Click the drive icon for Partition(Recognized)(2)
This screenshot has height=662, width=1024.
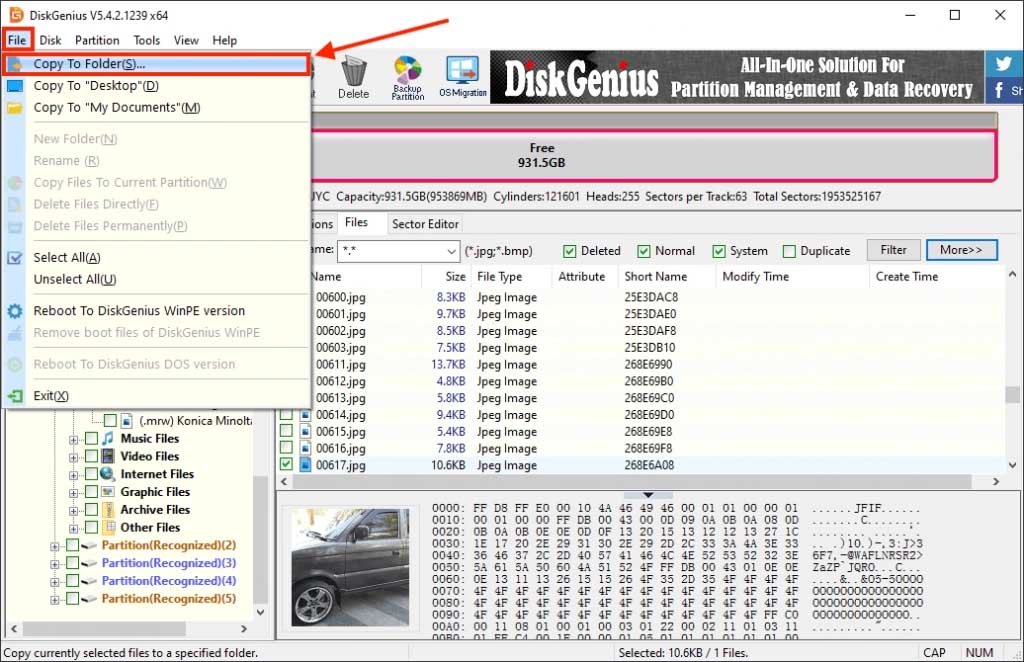click(90, 545)
